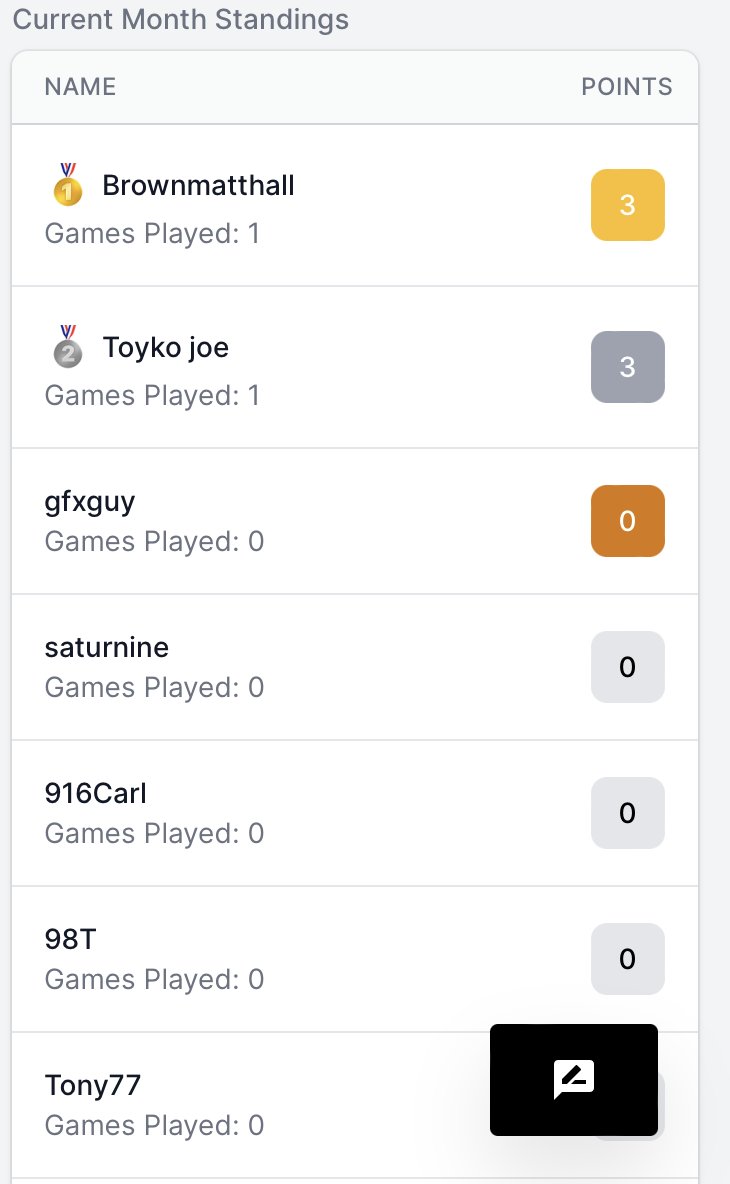Select the saturnine player name

coord(106,647)
